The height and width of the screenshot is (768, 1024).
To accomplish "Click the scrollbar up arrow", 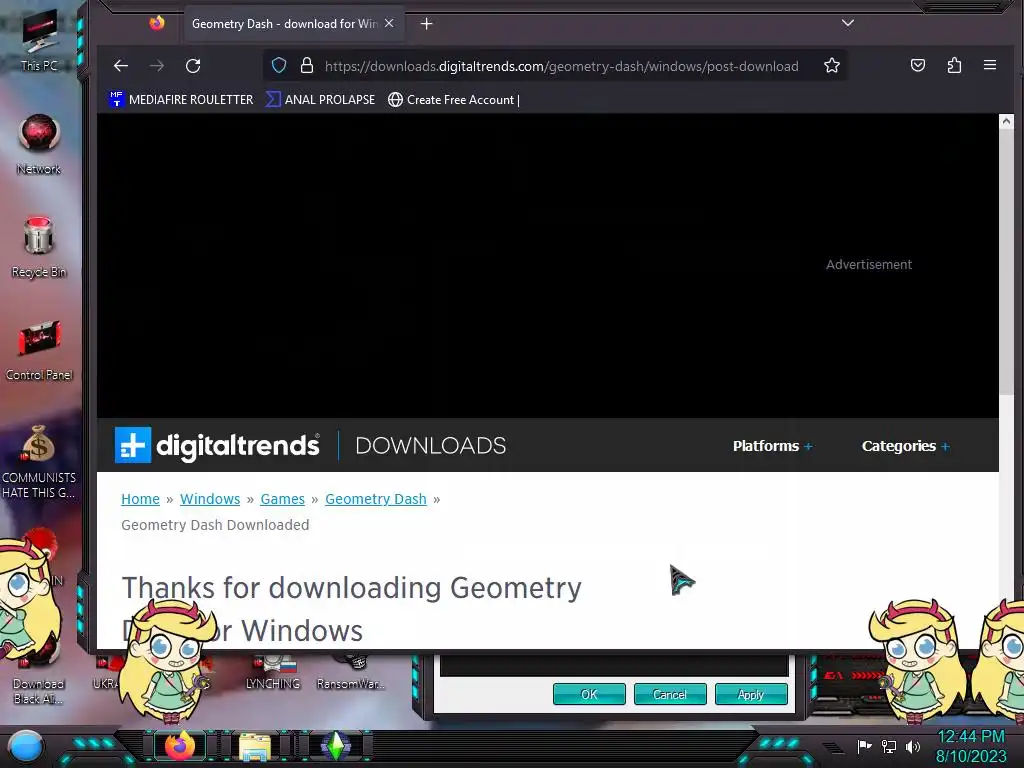I will [1006, 121].
